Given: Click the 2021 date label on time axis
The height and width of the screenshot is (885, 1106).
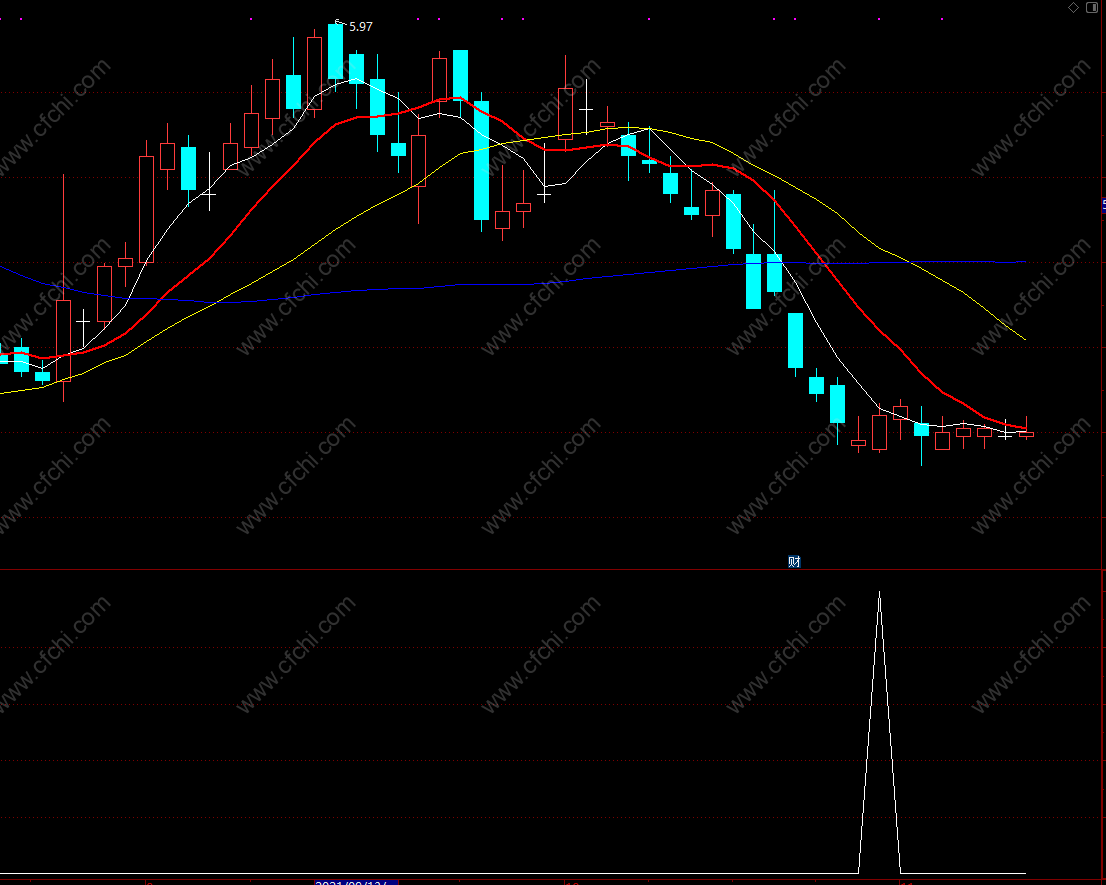Looking at the screenshot, I should [x=356, y=882].
